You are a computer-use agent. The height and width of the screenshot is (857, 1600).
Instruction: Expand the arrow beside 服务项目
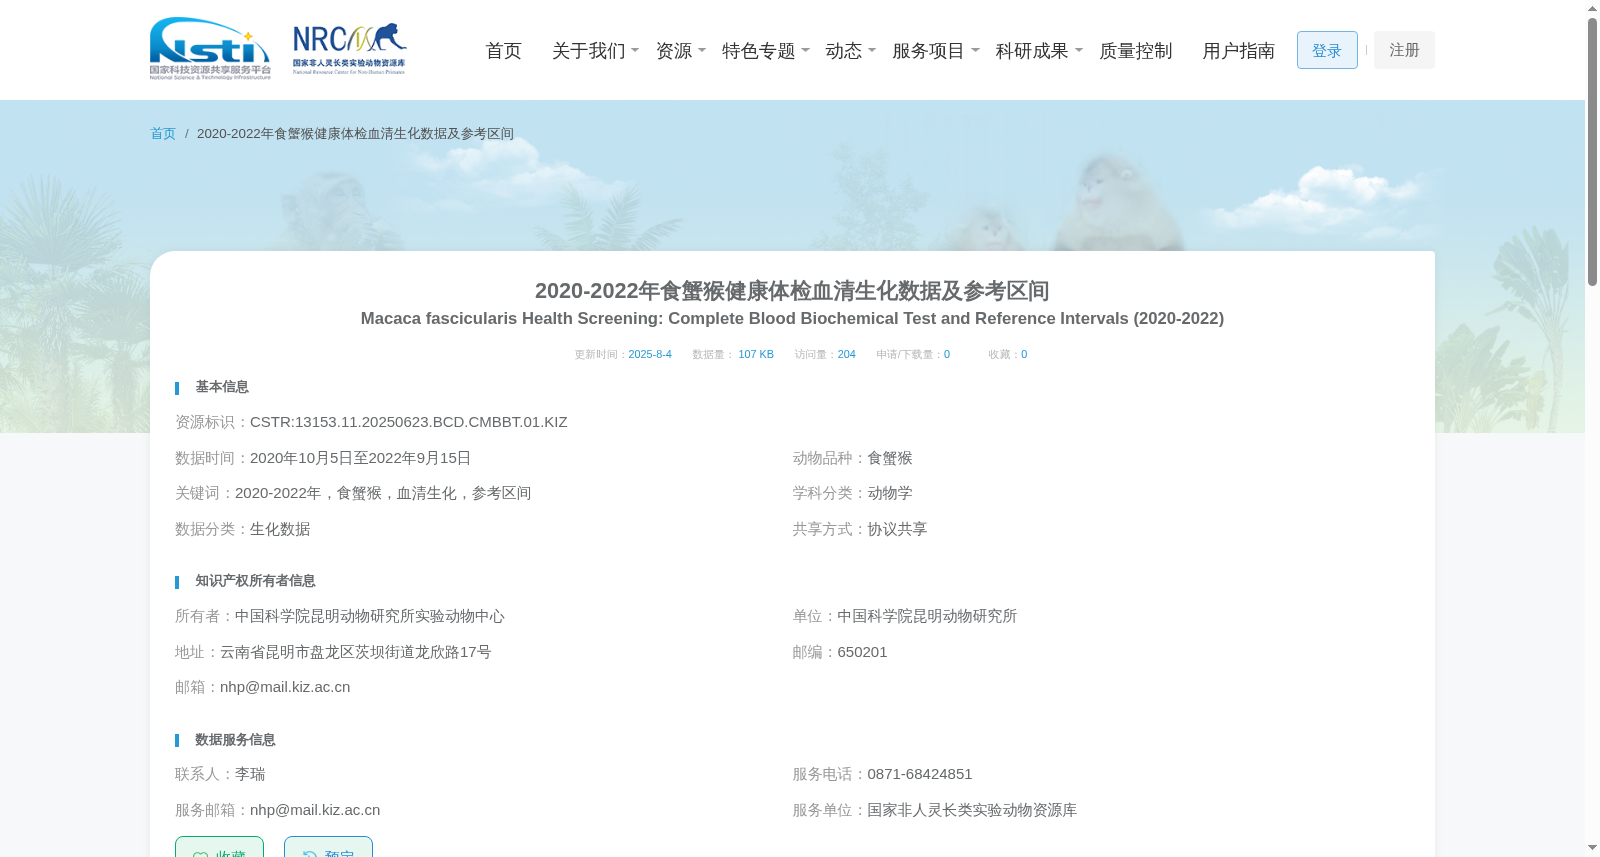[x=975, y=50]
